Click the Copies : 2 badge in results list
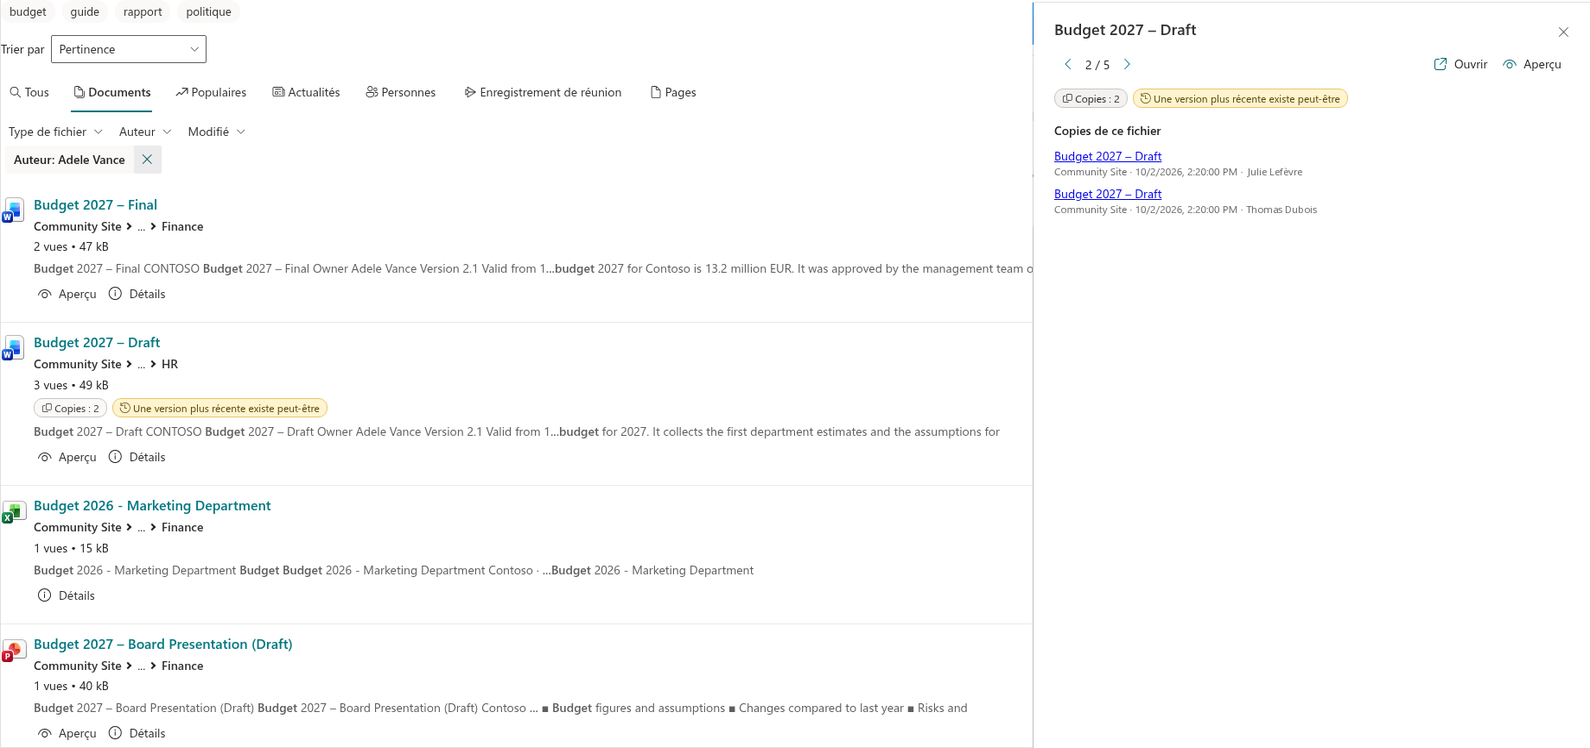The image size is (1590, 748). (x=70, y=408)
